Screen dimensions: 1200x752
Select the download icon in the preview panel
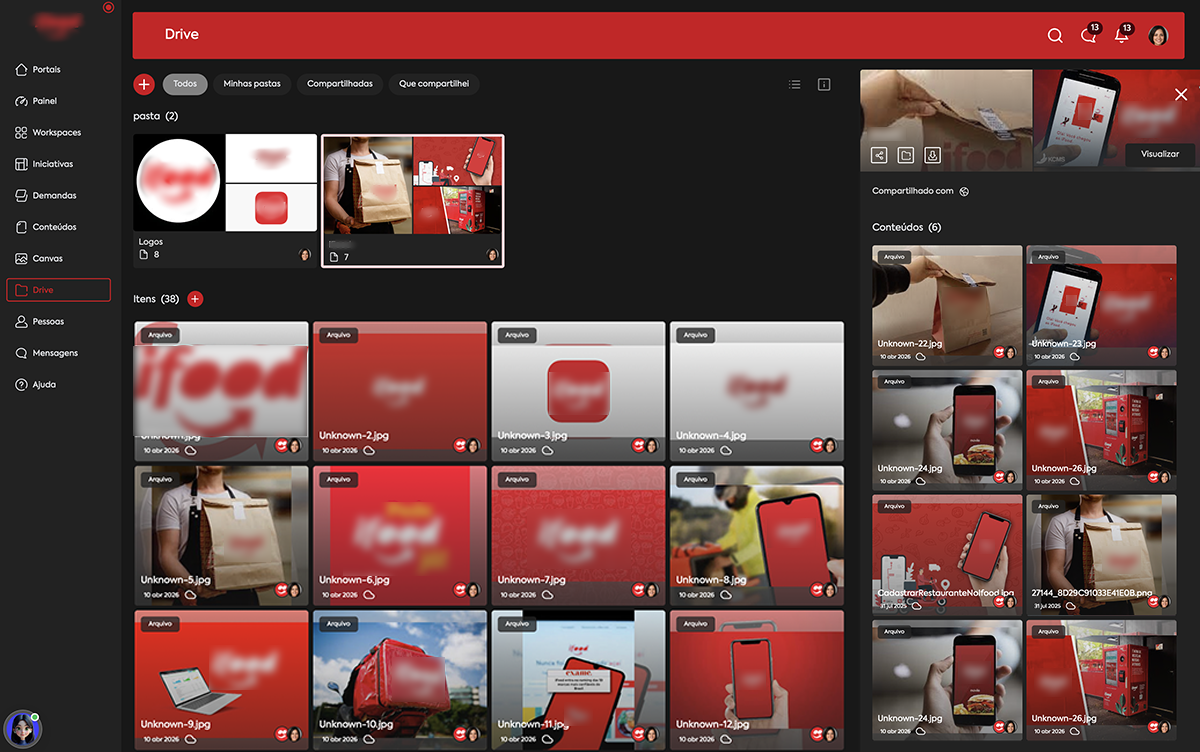tap(932, 155)
